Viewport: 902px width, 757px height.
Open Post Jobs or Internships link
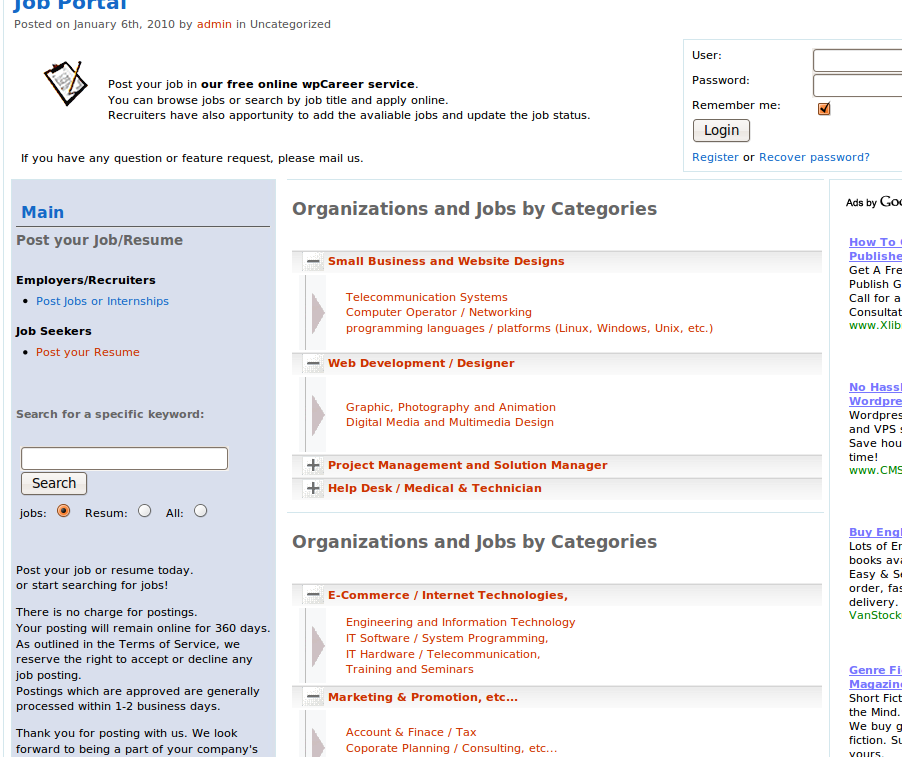102,301
